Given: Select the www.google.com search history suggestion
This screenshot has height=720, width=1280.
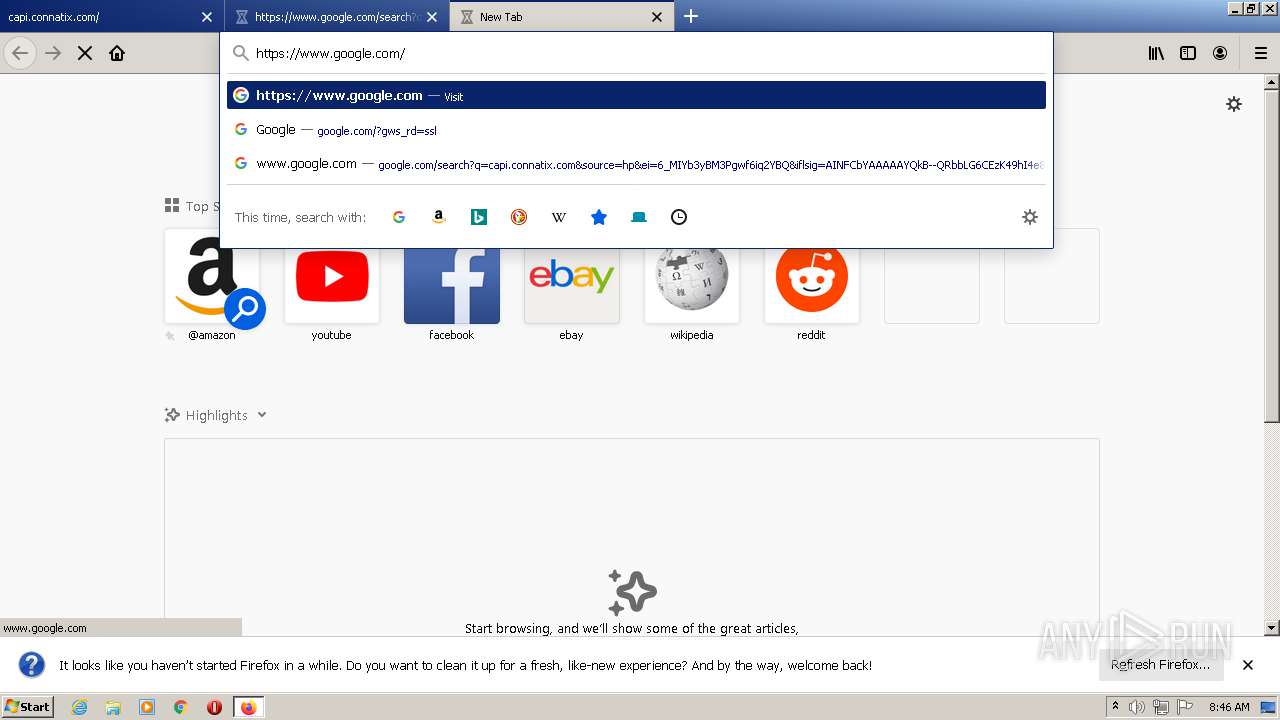Looking at the screenshot, I should pyautogui.click(x=636, y=164).
